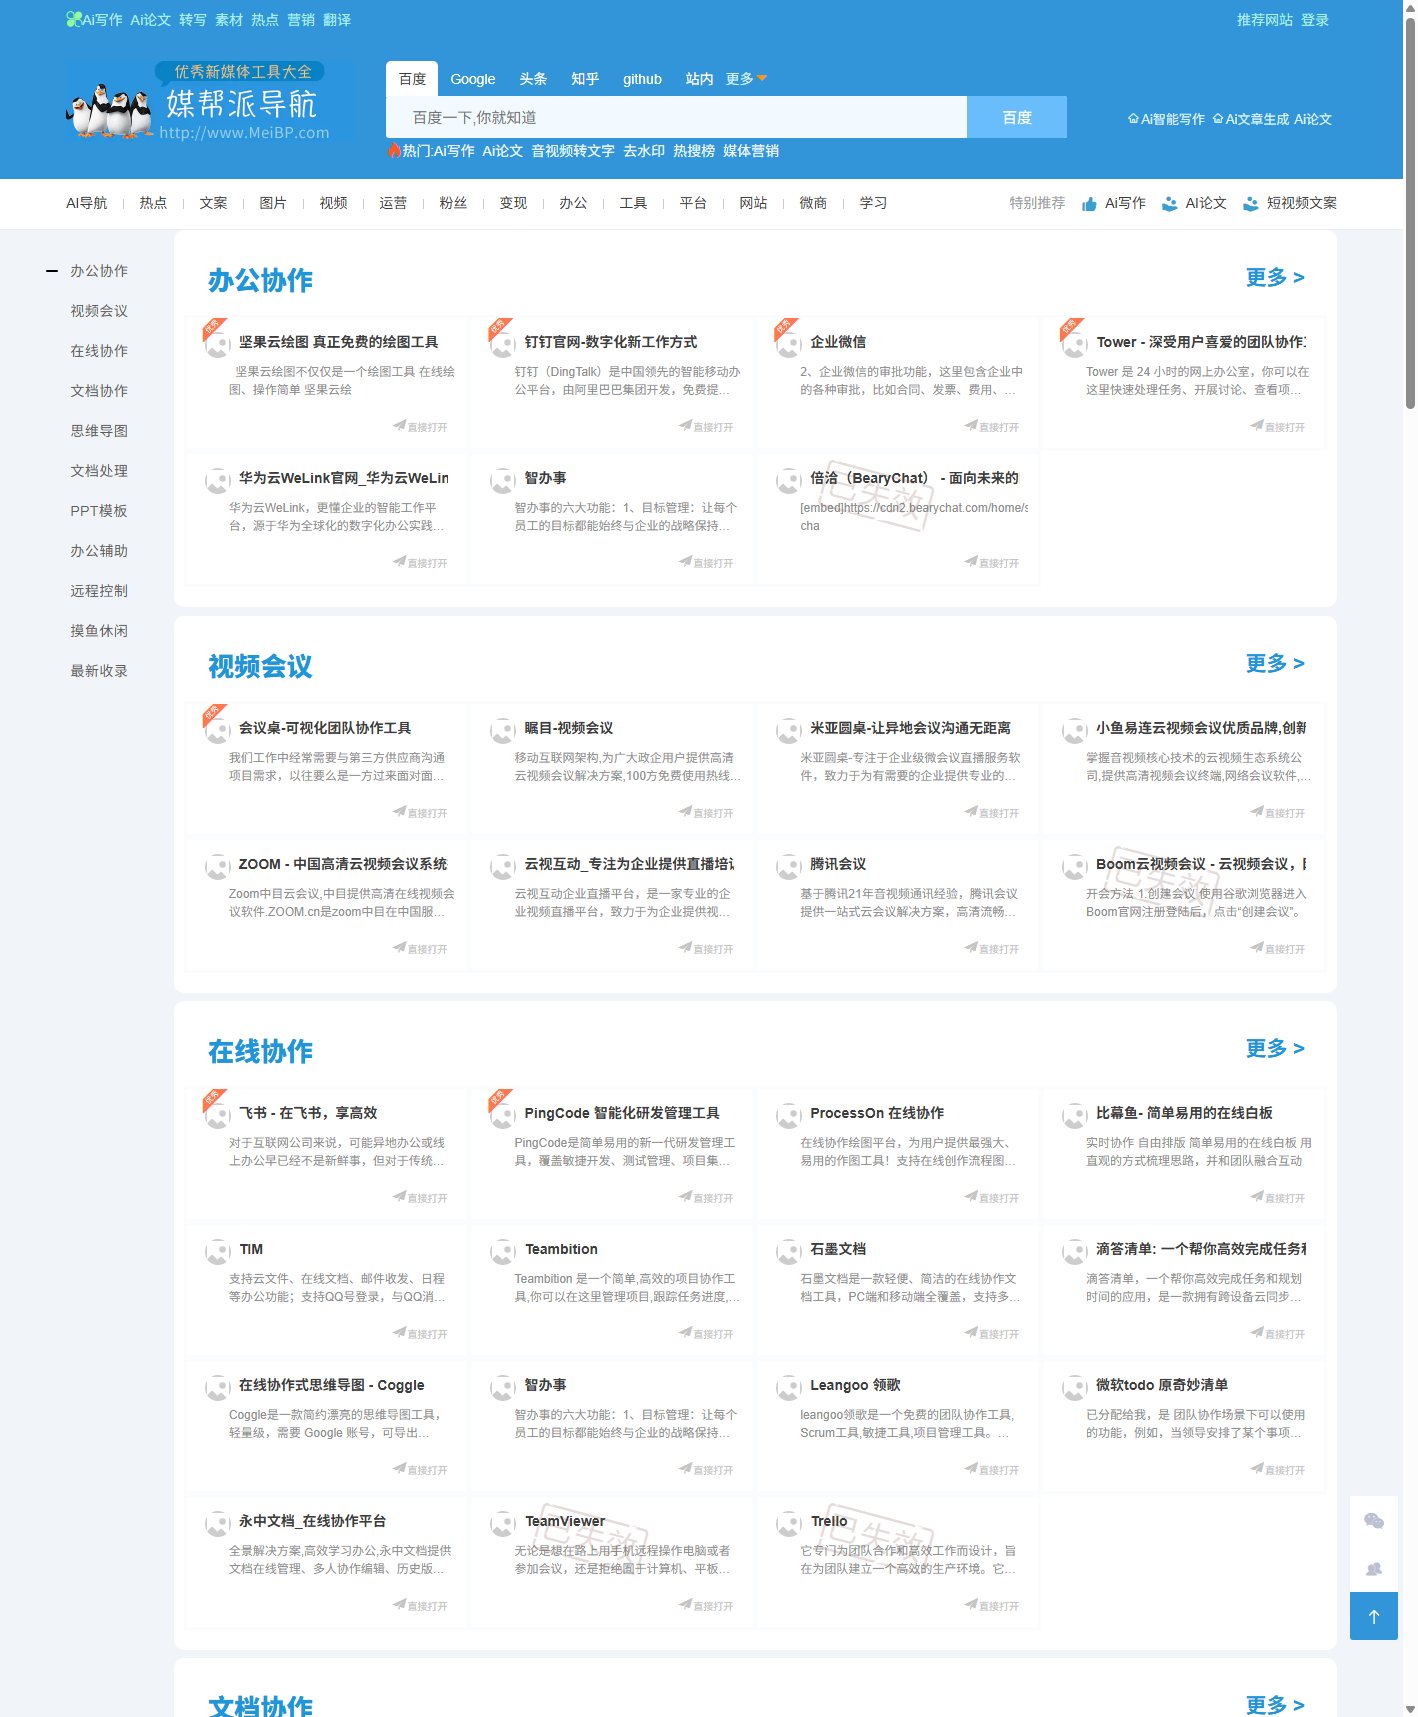Open 比幕鱼- 简单易用的在线白板 title
Viewport: 1418px width, 1717px height.
coord(1184,1113)
